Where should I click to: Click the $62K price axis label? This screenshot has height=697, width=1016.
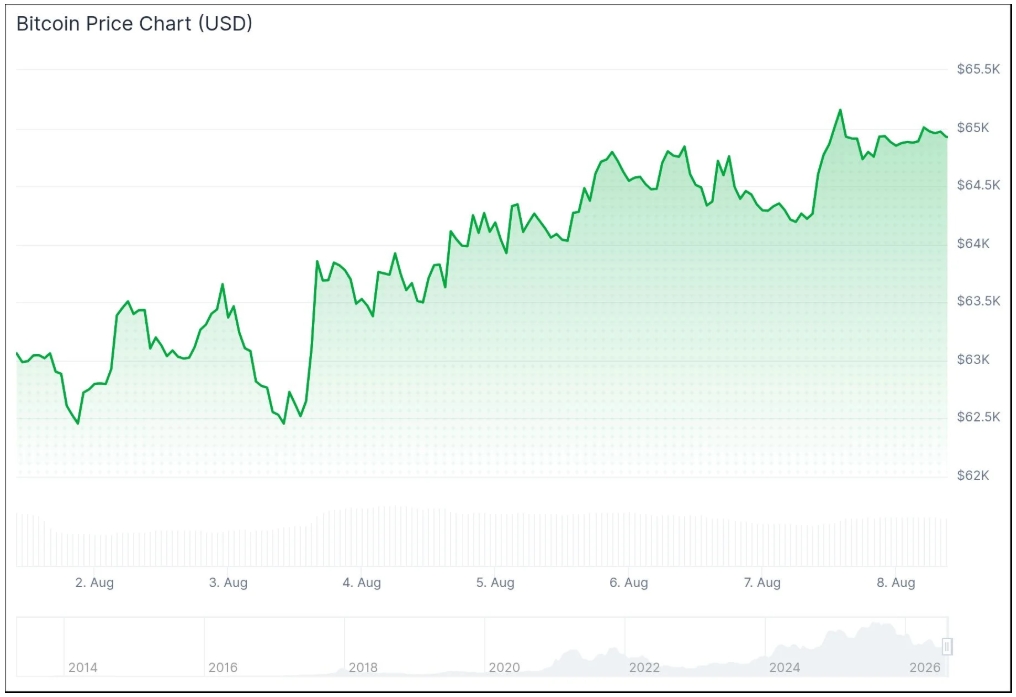(x=973, y=475)
